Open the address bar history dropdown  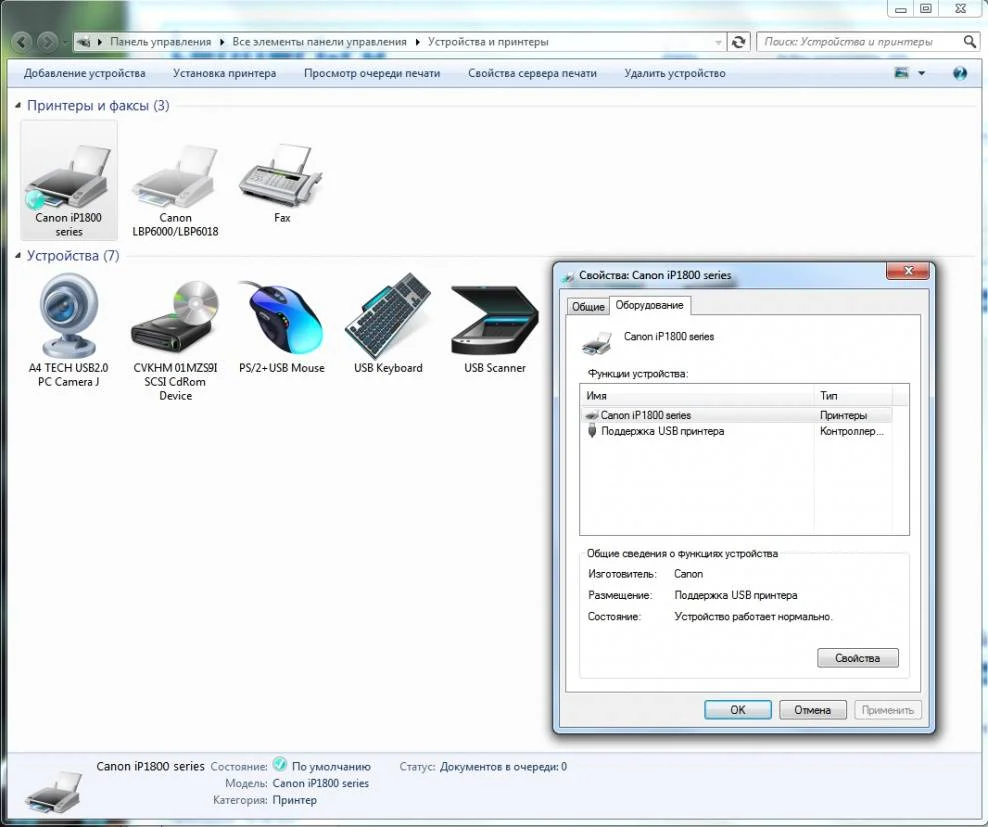[718, 42]
